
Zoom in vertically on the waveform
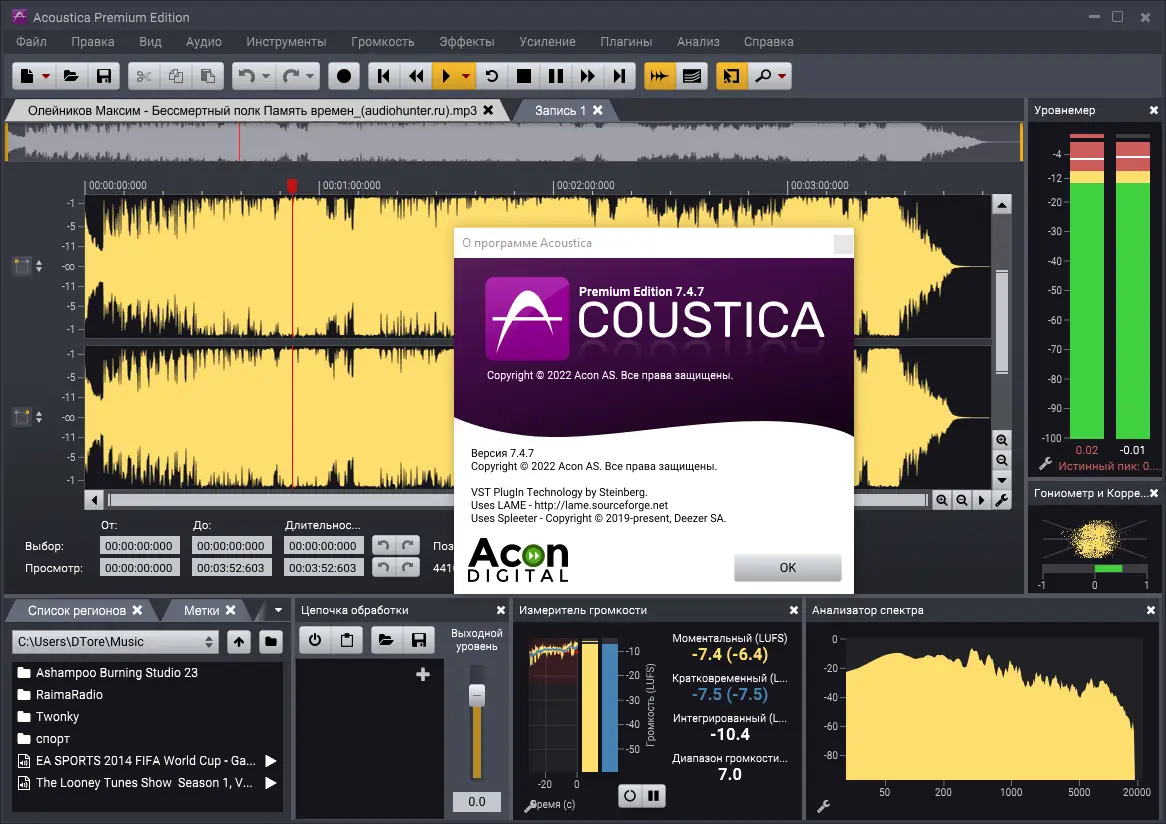pos(1002,440)
